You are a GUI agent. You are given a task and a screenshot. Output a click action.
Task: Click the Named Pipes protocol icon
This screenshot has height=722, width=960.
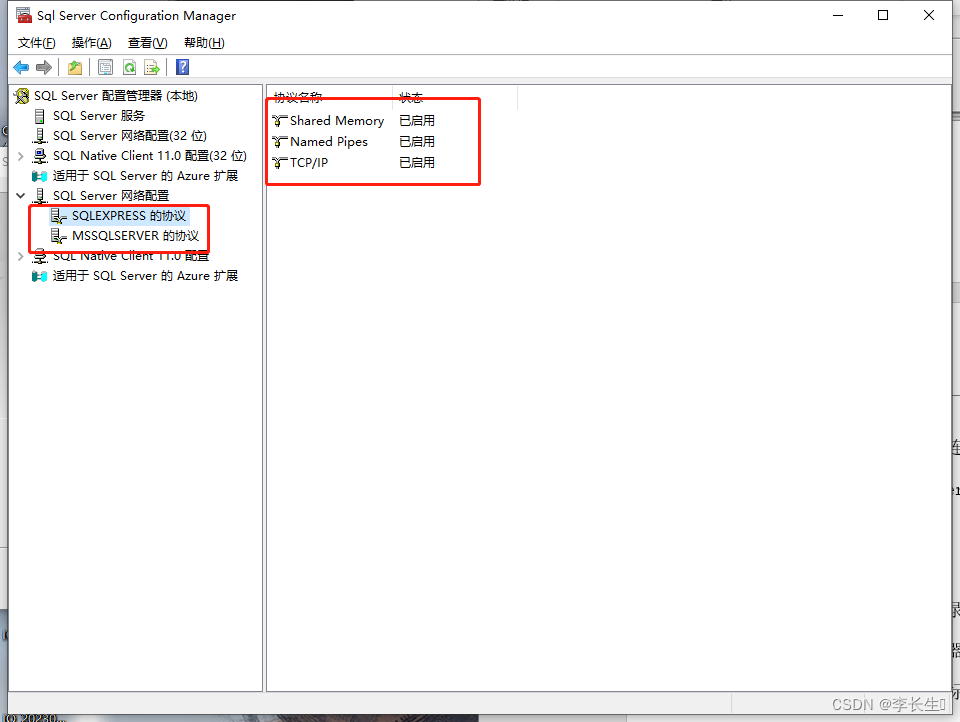click(280, 142)
